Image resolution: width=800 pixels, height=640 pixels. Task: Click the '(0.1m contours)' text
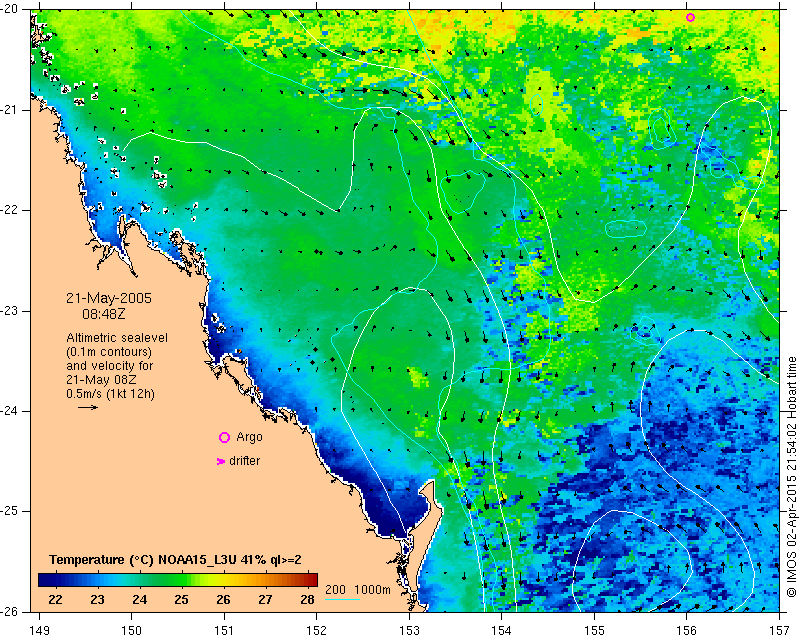click(109, 352)
